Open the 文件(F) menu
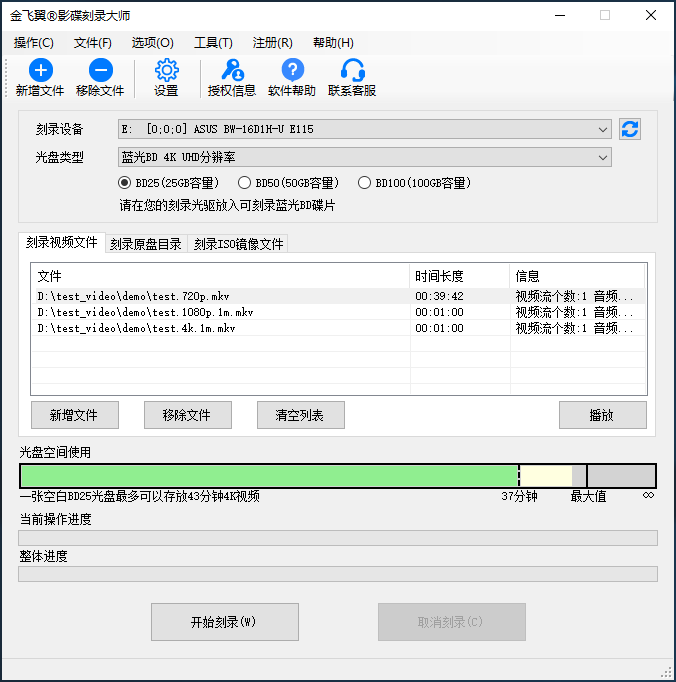The height and width of the screenshot is (682, 676). (x=93, y=43)
